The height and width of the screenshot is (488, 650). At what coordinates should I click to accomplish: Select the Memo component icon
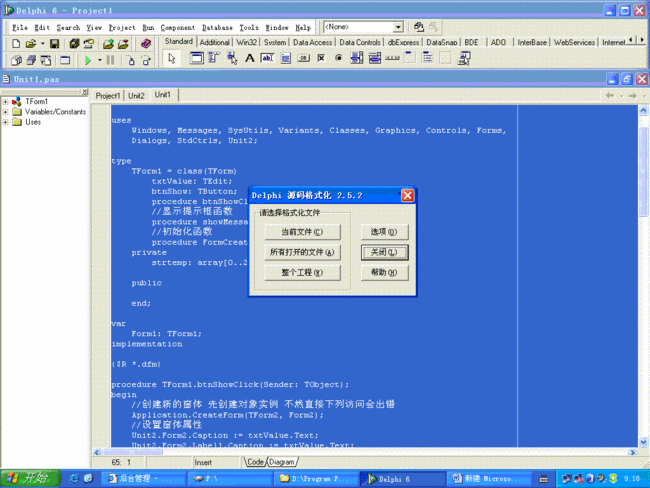coord(286,58)
